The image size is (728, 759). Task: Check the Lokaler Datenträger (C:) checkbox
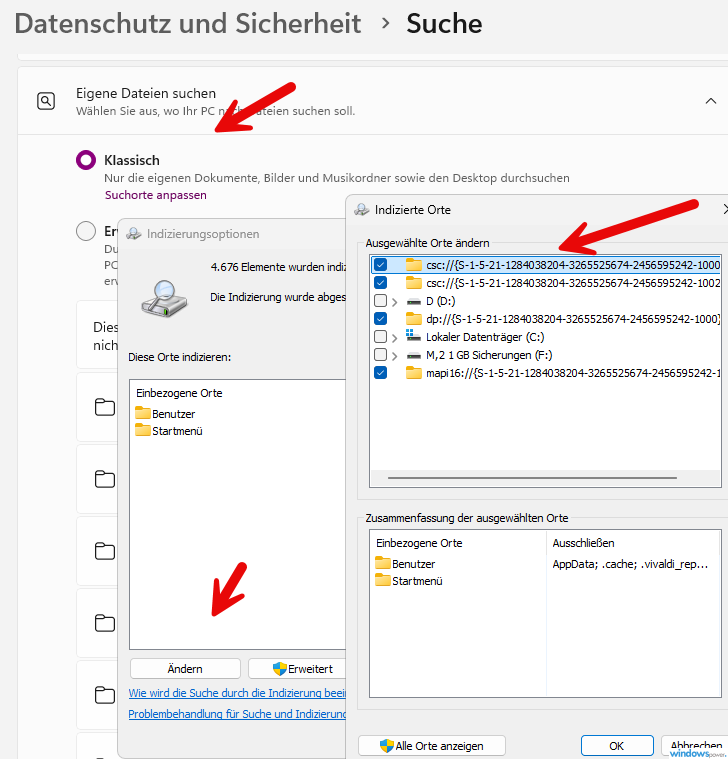[380, 336]
